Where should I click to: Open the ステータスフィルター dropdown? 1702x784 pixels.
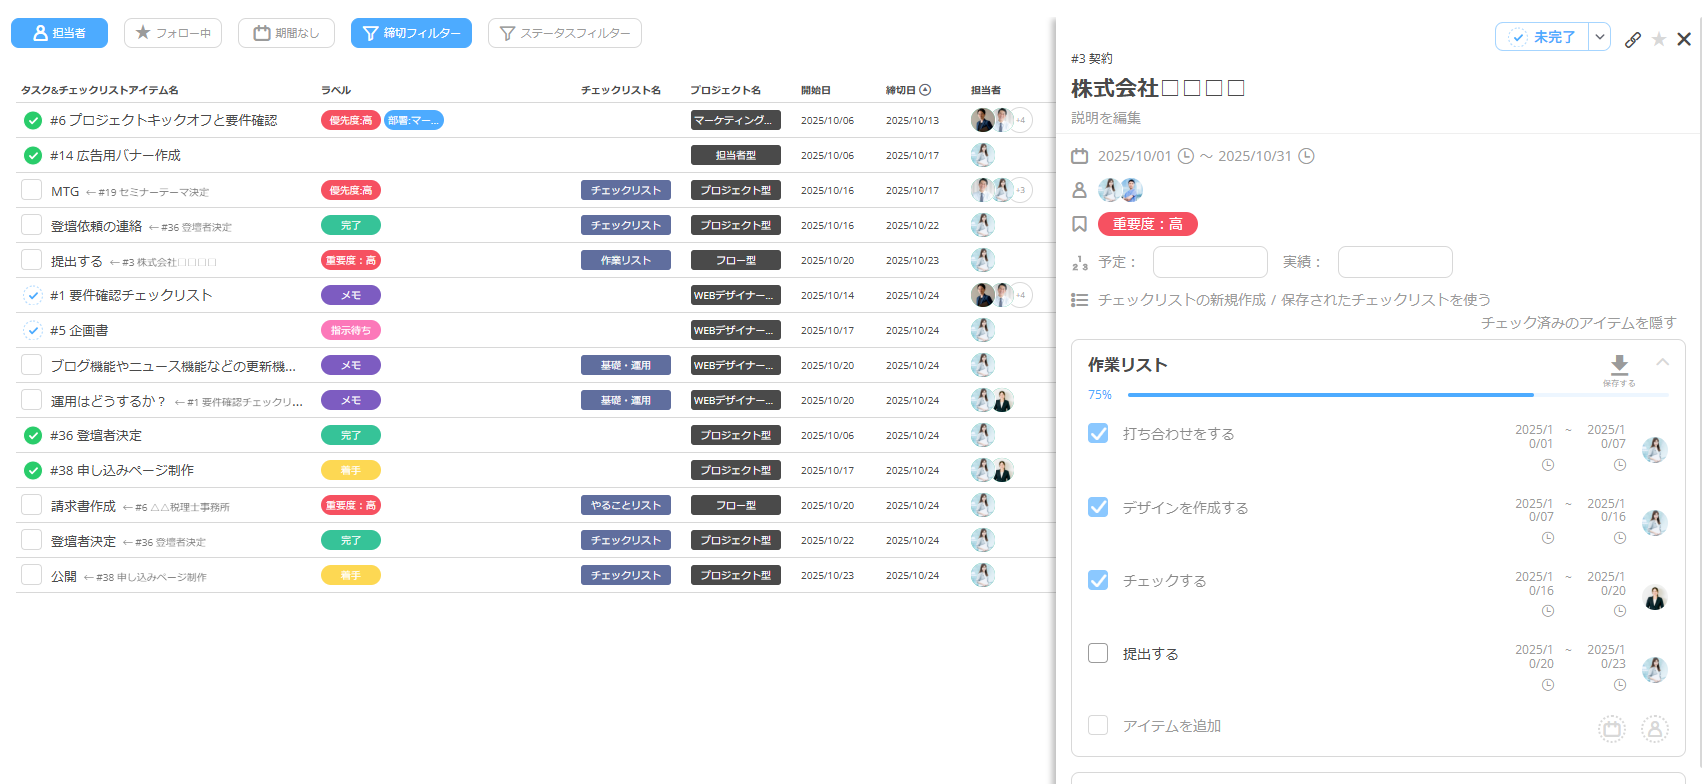coord(565,33)
